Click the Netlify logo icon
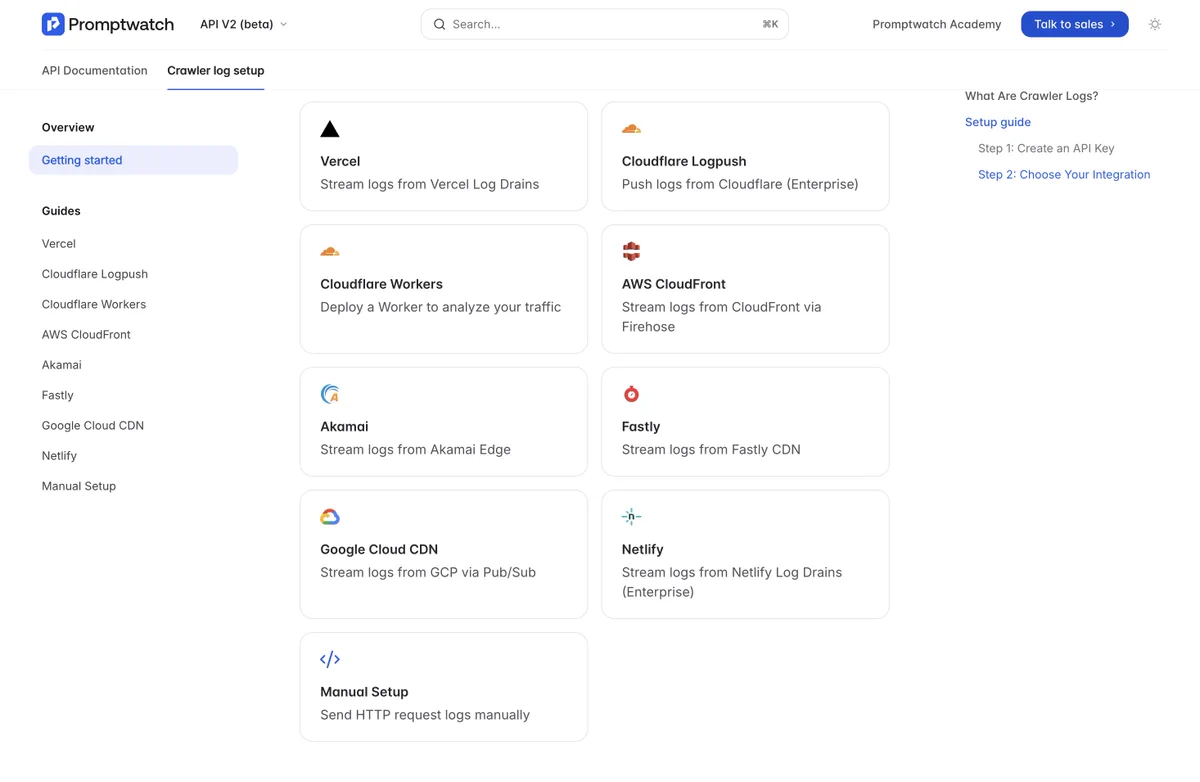The width and height of the screenshot is (1200, 782). [x=631, y=517]
